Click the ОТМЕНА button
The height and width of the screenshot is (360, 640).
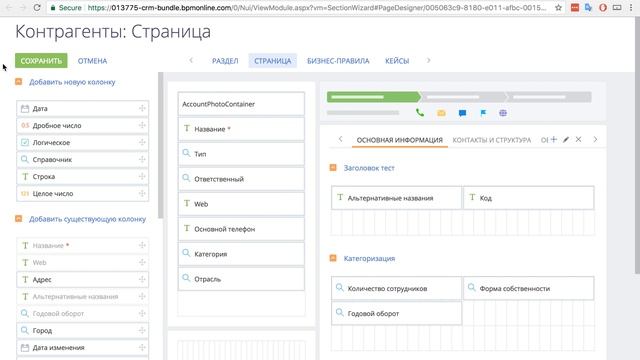(x=92, y=61)
